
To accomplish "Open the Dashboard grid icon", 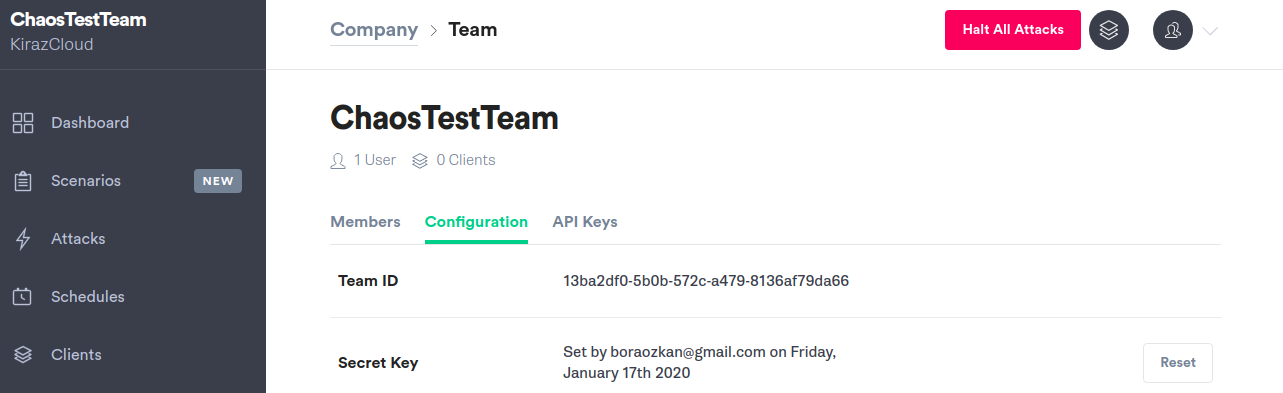I will (23, 123).
